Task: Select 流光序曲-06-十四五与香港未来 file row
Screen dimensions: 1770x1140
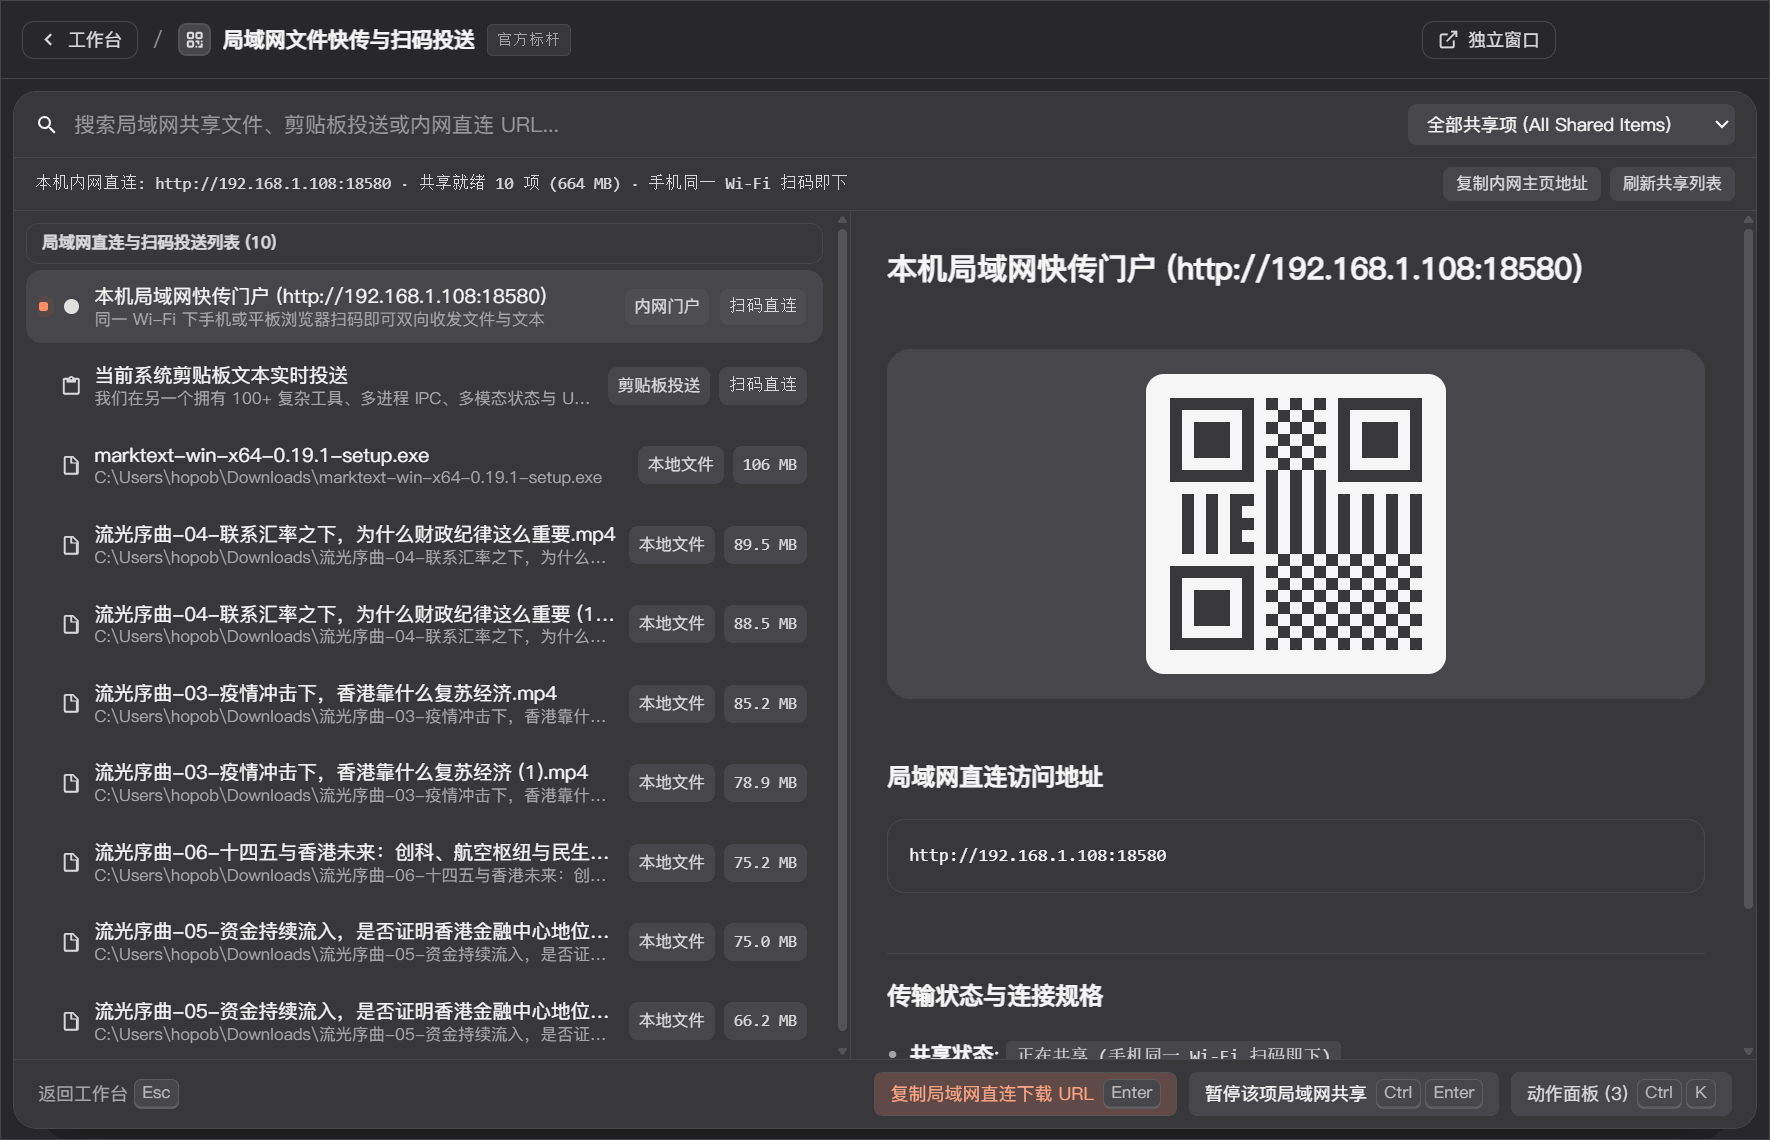Action: point(424,862)
